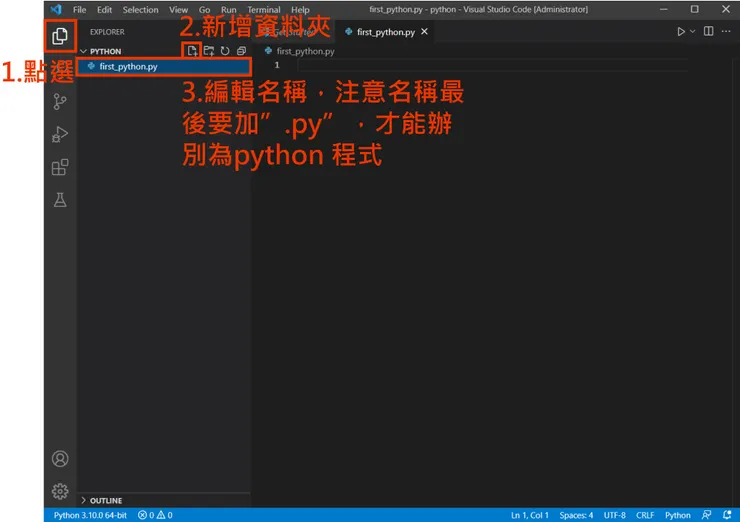Image resolution: width=740 pixels, height=522 pixels.
Task: Open the Manage gear settings
Action: tap(60, 491)
